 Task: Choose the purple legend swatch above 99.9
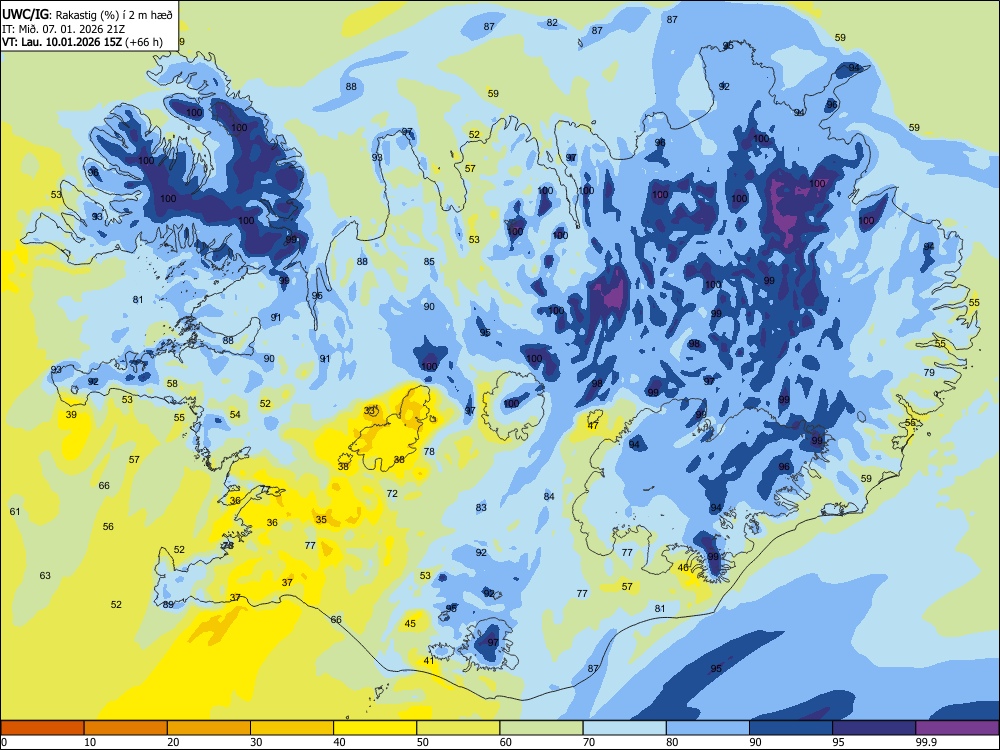click(x=957, y=728)
